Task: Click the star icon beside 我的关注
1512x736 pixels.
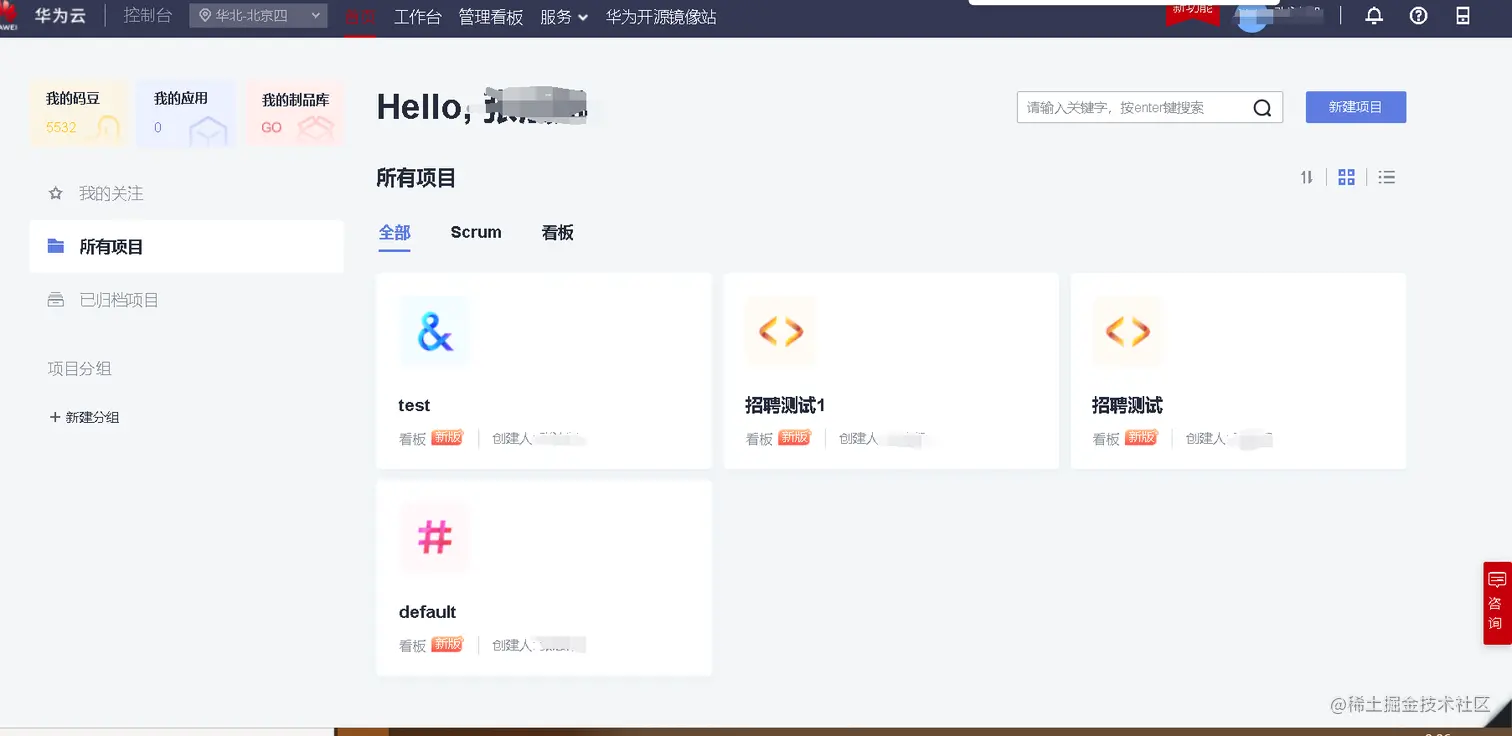Action: click(x=56, y=193)
